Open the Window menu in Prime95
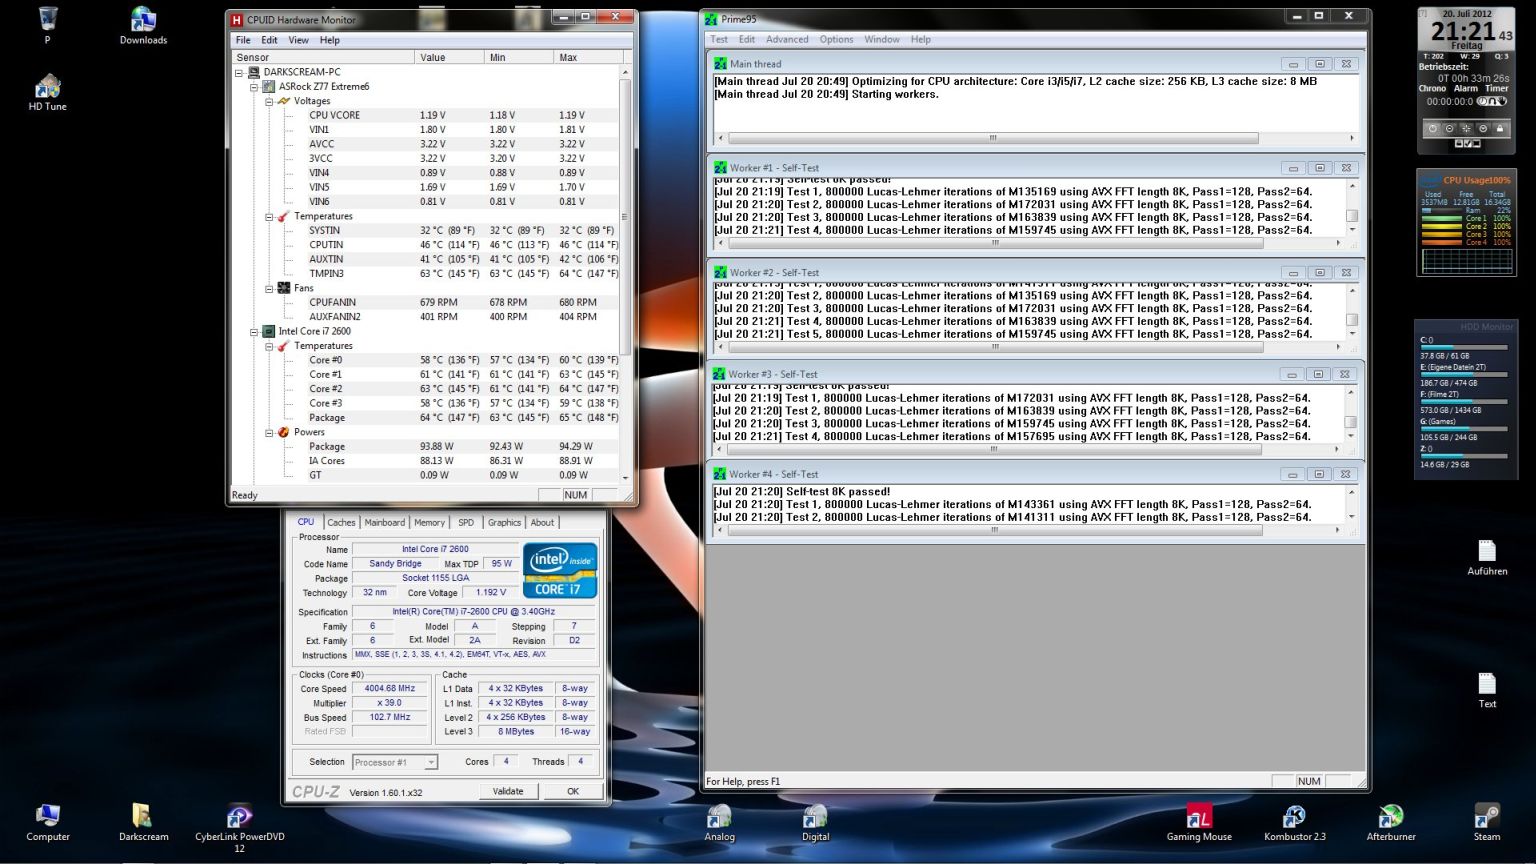The height and width of the screenshot is (864, 1536). [882, 40]
